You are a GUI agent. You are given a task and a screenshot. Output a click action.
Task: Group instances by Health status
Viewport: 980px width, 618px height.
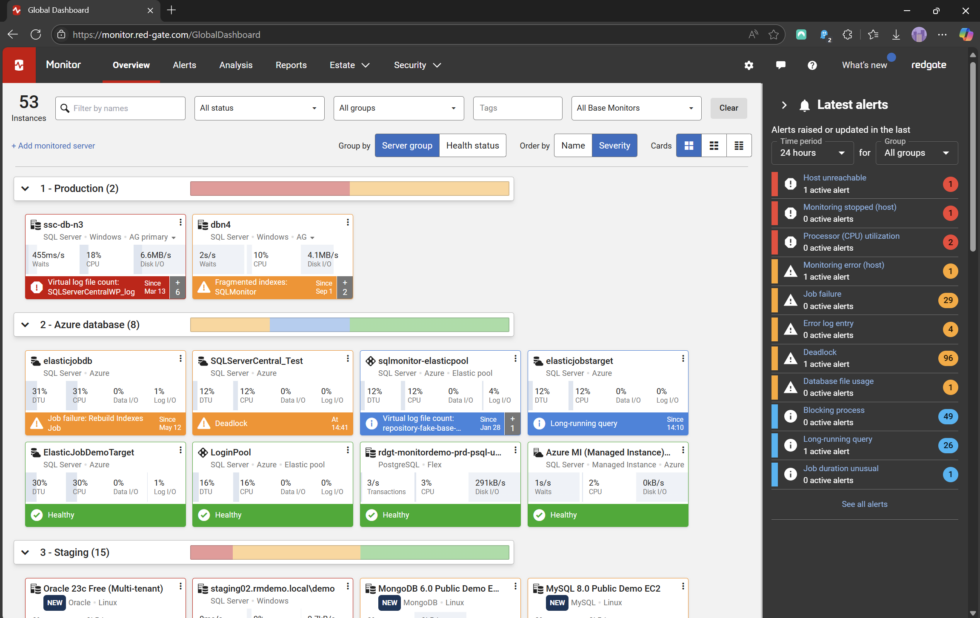pyautogui.click(x=472, y=145)
